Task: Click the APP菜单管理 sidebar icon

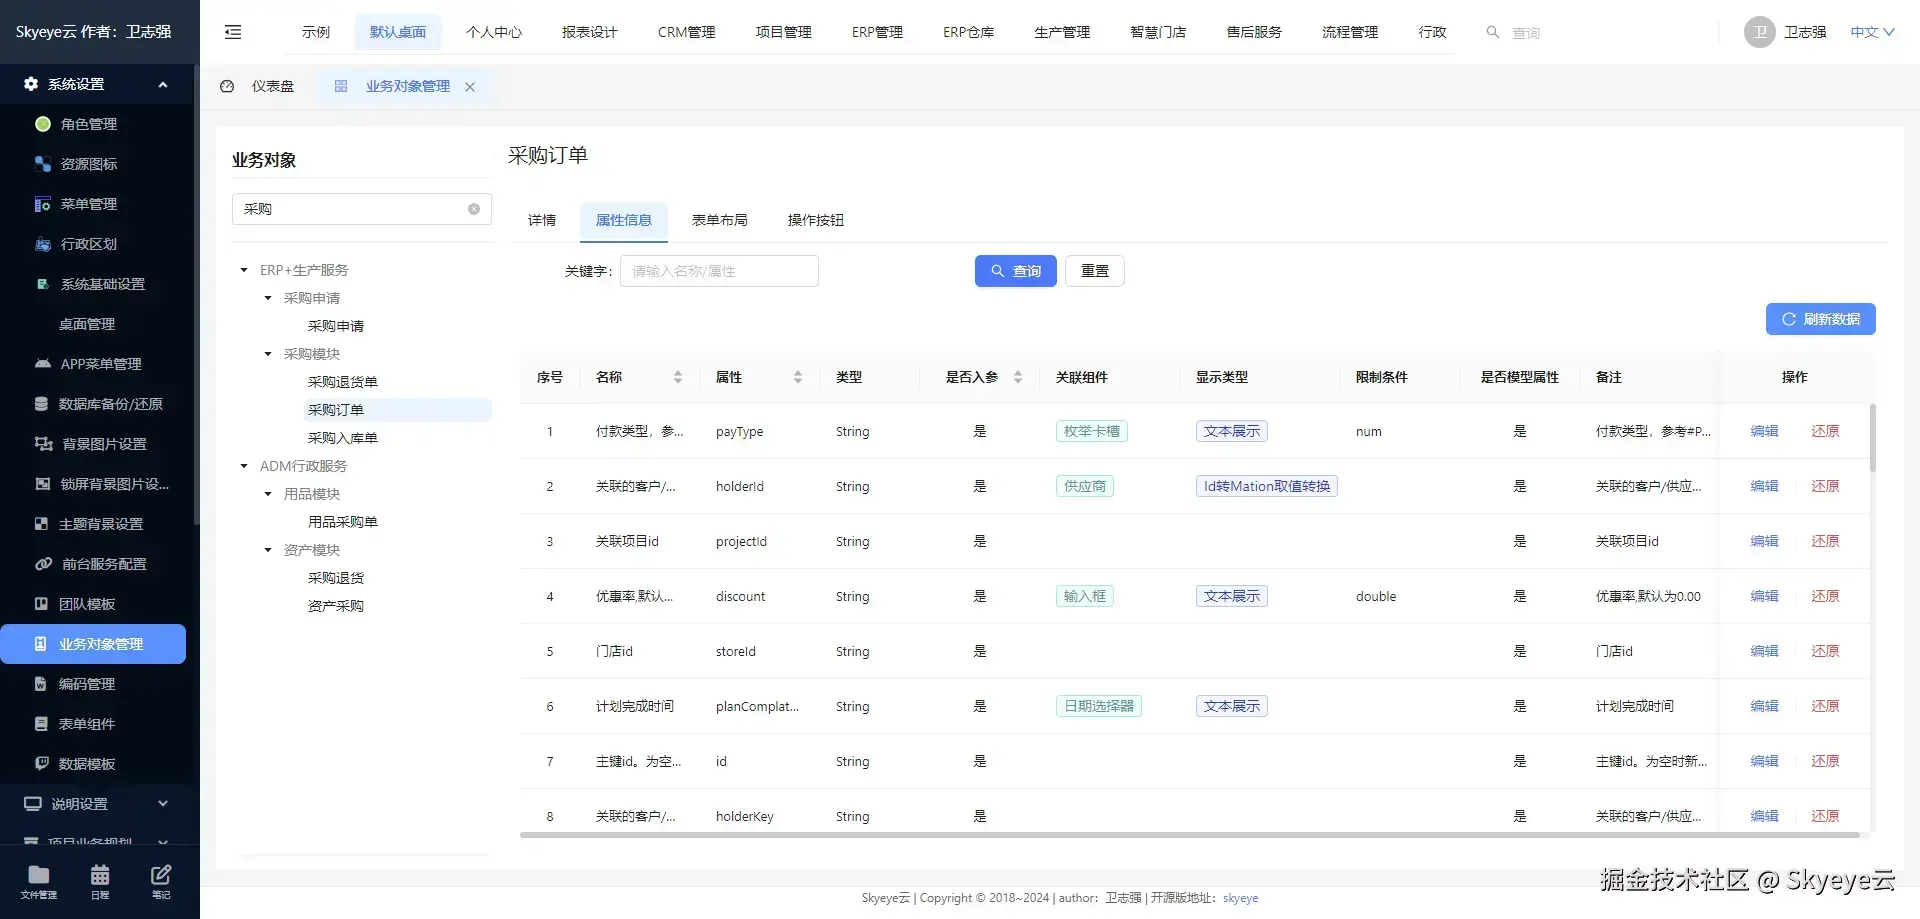Action: coord(43,364)
